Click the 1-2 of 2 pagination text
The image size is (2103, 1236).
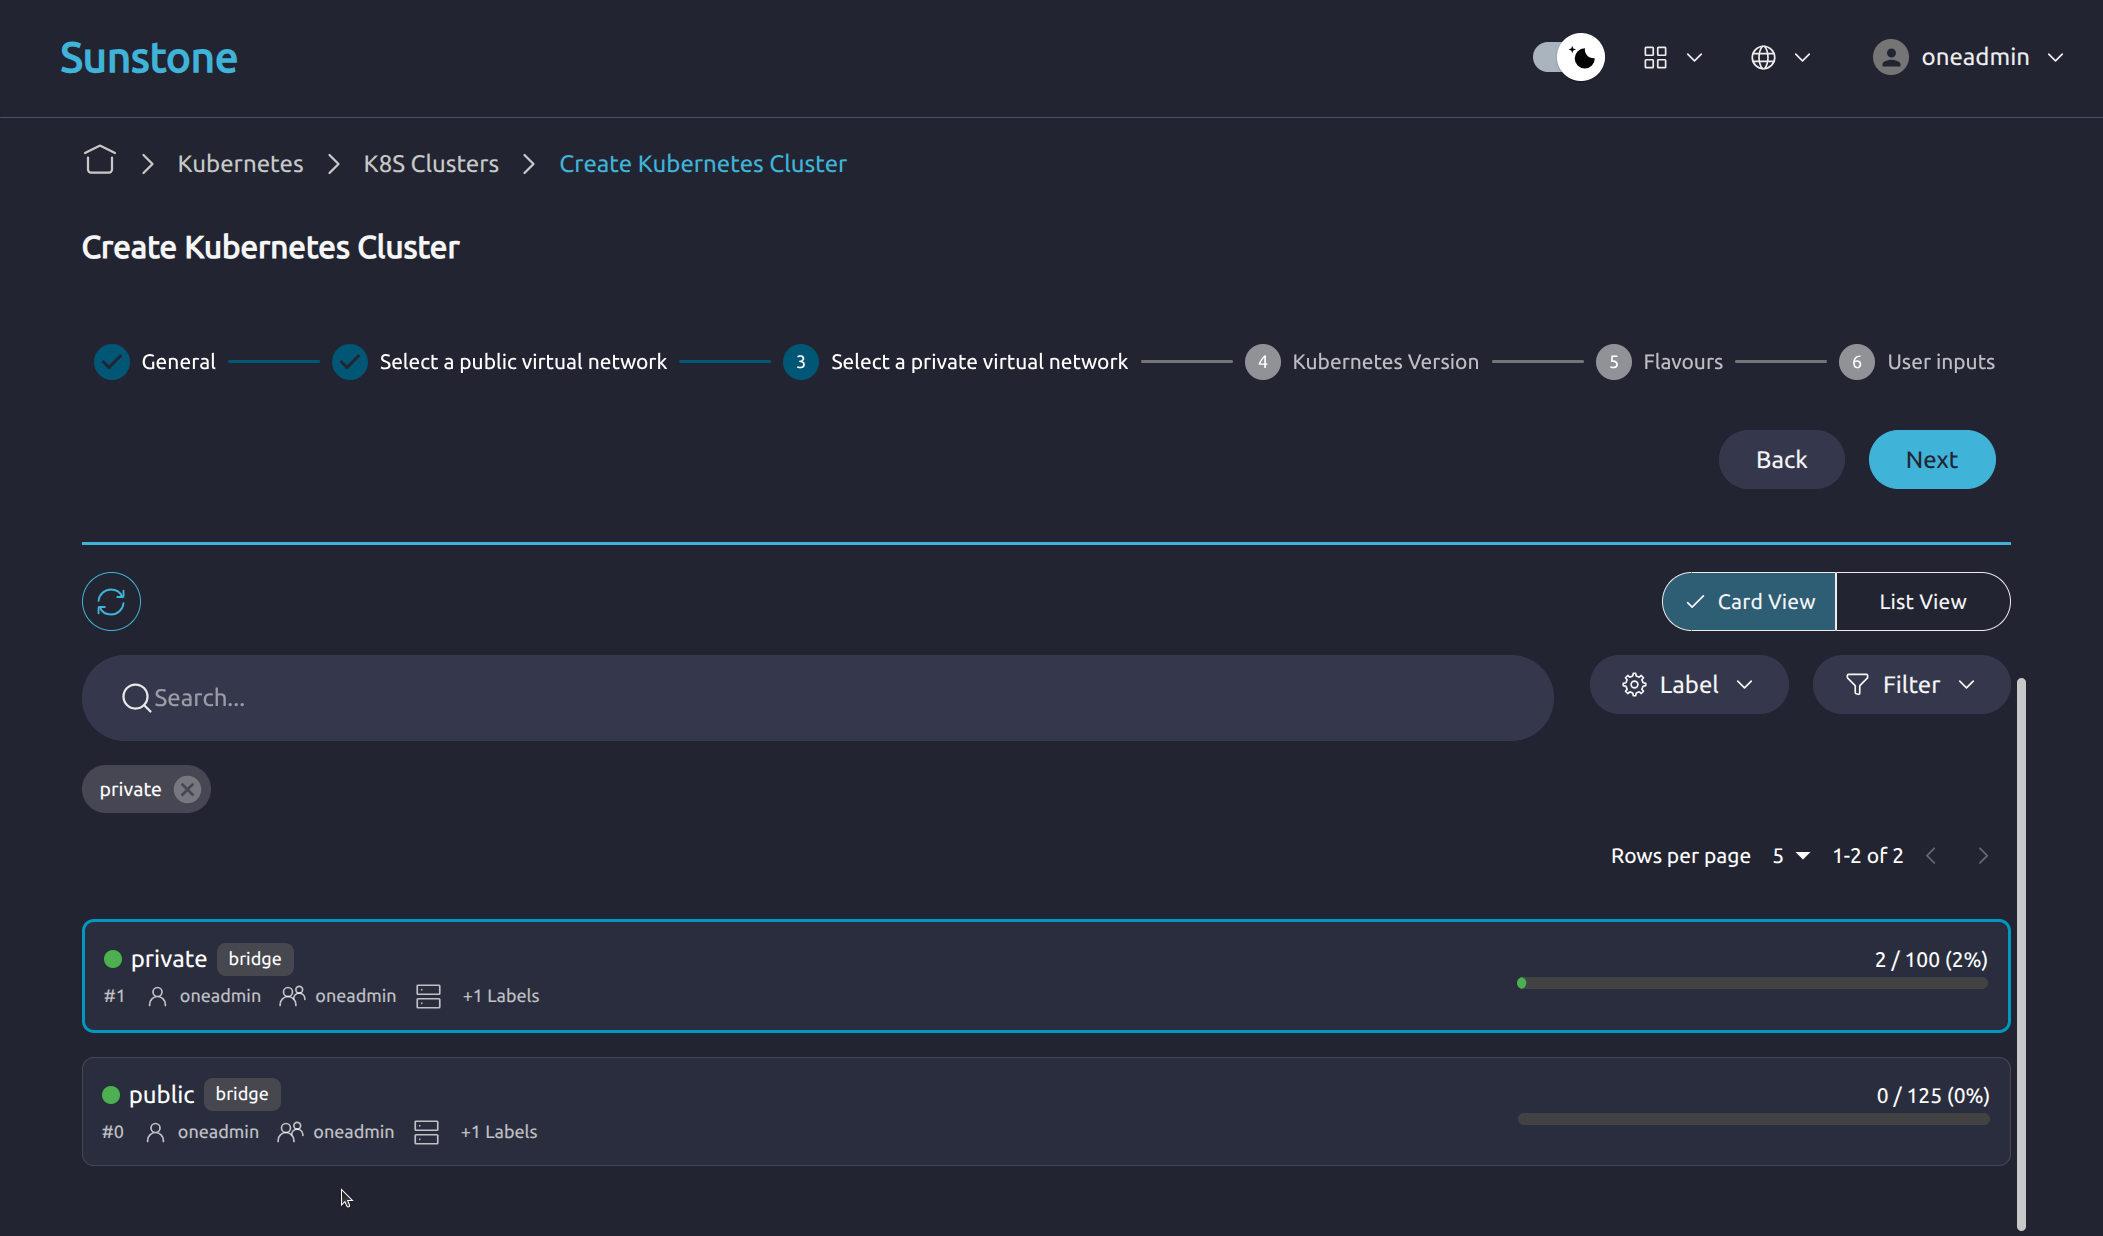tap(1867, 855)
